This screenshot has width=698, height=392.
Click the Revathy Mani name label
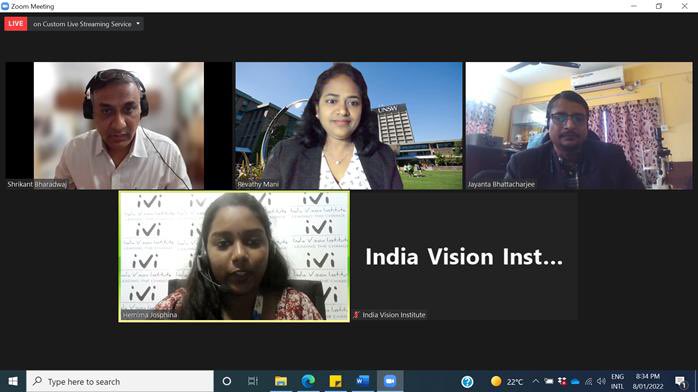258,184
